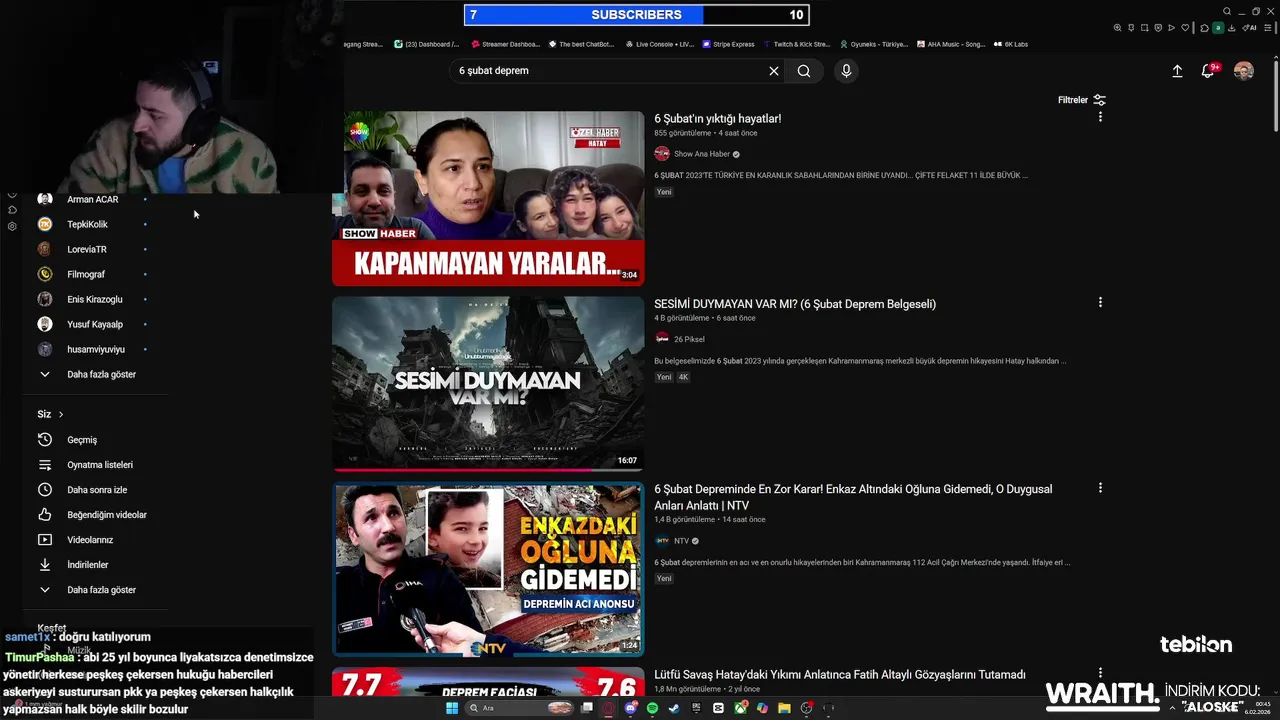This screenshot has width=1280, height=720.
Task: Open title 'SESİMİ DUYMAYAN VAR MI? (6 Şubat Deprem Belgeseli)'
Action: point(795,304)
